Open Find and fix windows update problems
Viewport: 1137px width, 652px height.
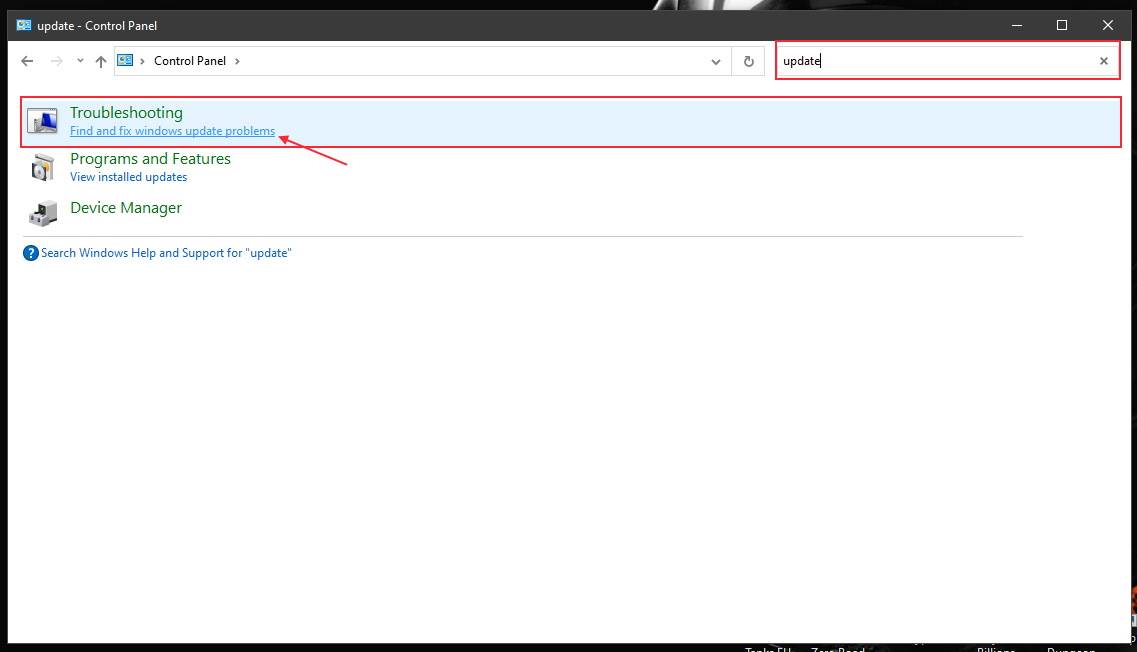pyautogui.click(x=172, y=131)
